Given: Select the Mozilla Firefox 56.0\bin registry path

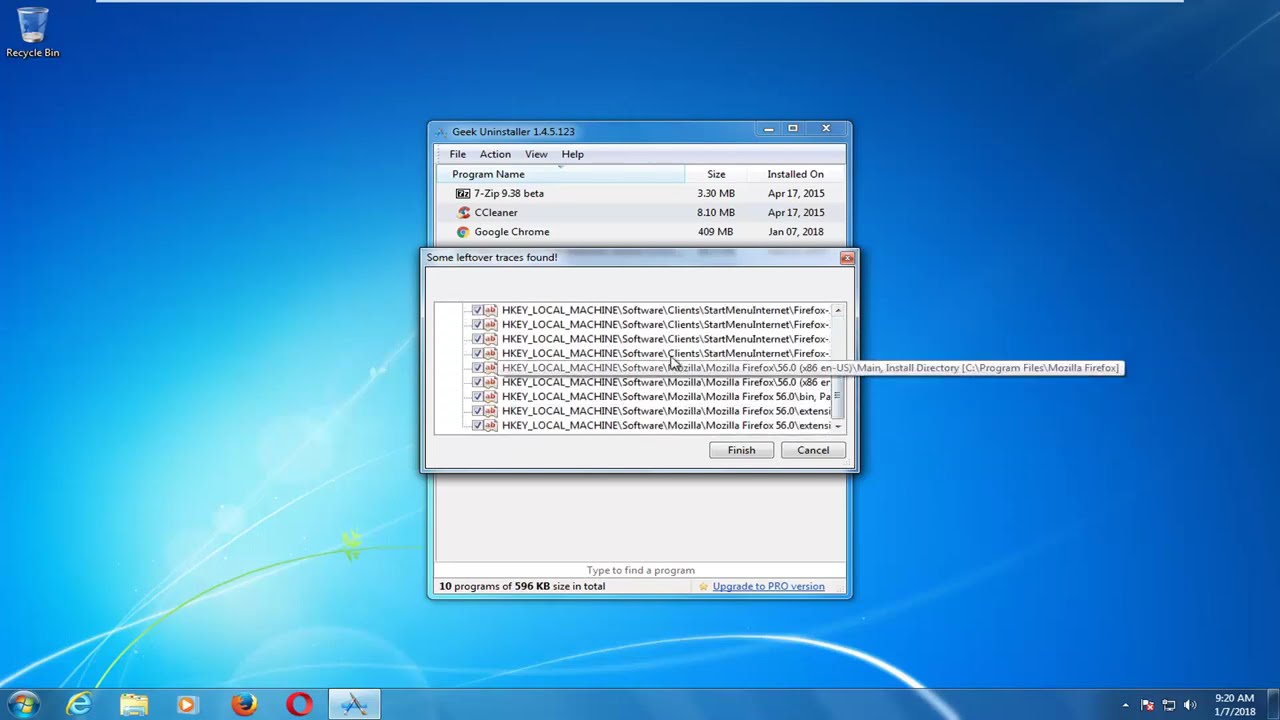Looking at the screenshot, I should (x=666, y=396).
